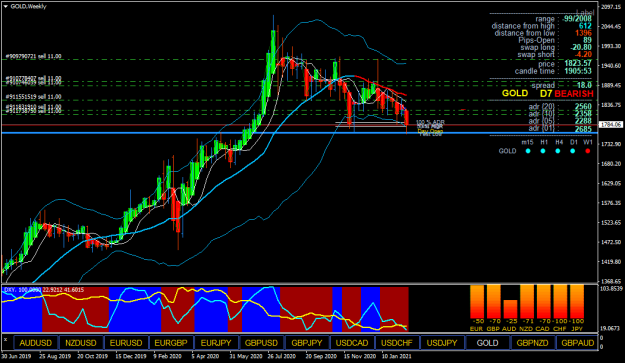
Task: Close the symbol button panel with the x
Action: point(5,339)
